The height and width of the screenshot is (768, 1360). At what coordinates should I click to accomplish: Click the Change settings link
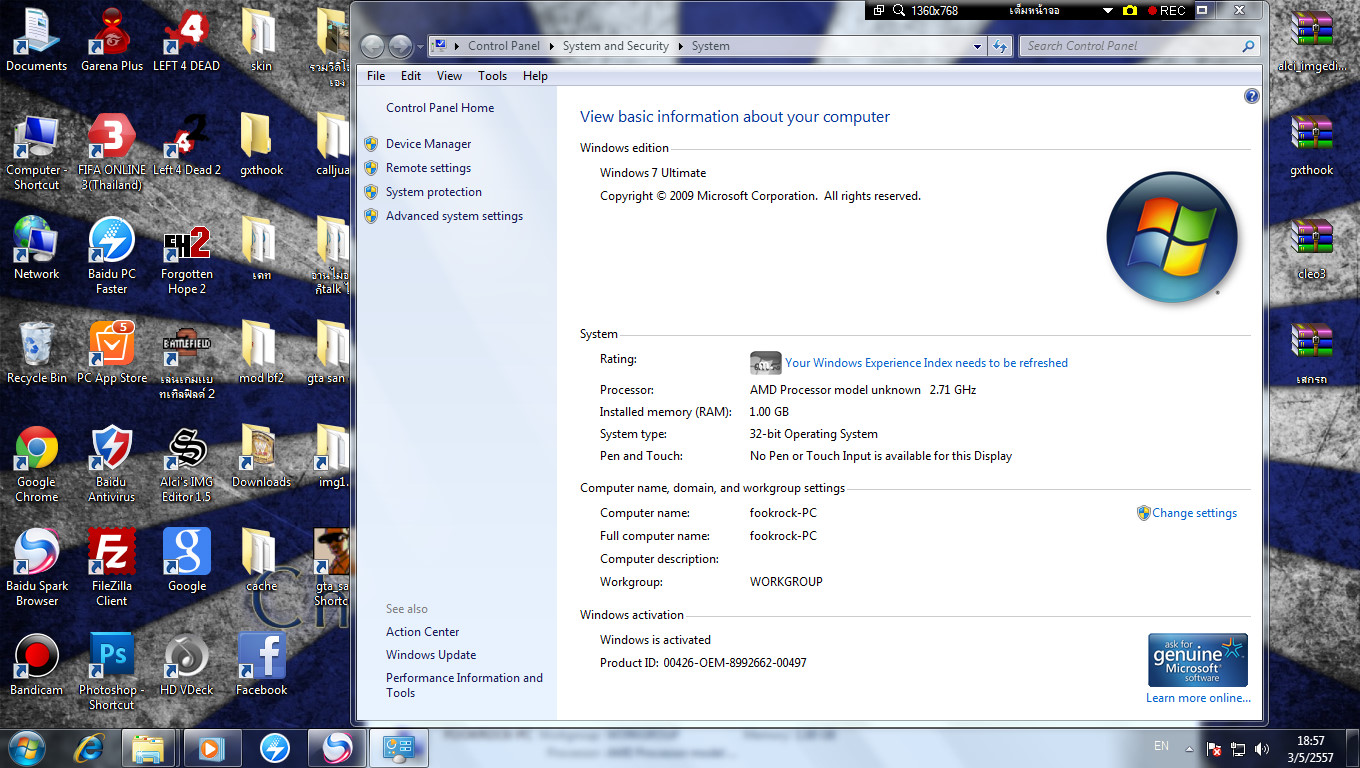pos(1194,513)
